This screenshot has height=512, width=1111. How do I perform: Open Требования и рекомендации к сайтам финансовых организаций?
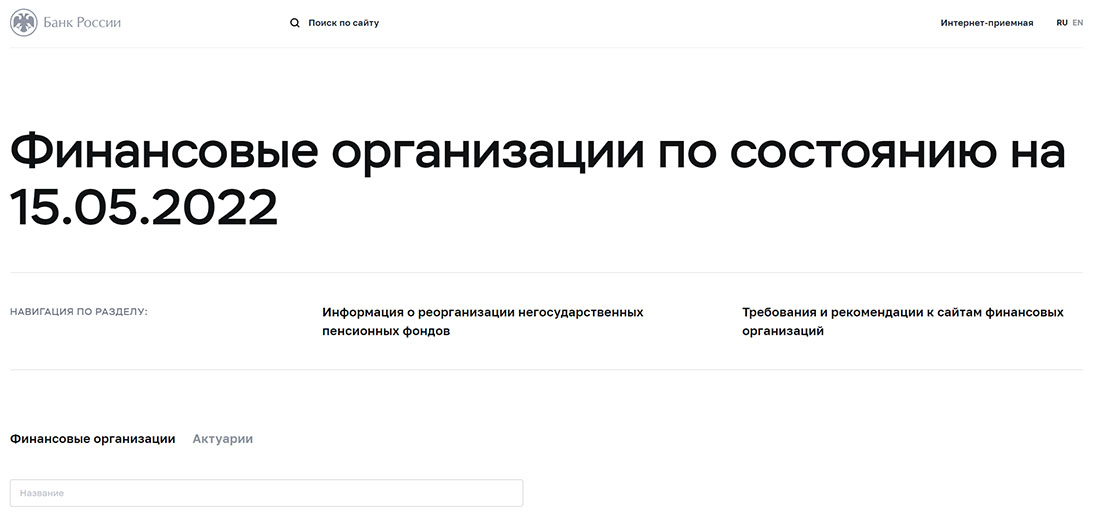[x=903, y=322]
